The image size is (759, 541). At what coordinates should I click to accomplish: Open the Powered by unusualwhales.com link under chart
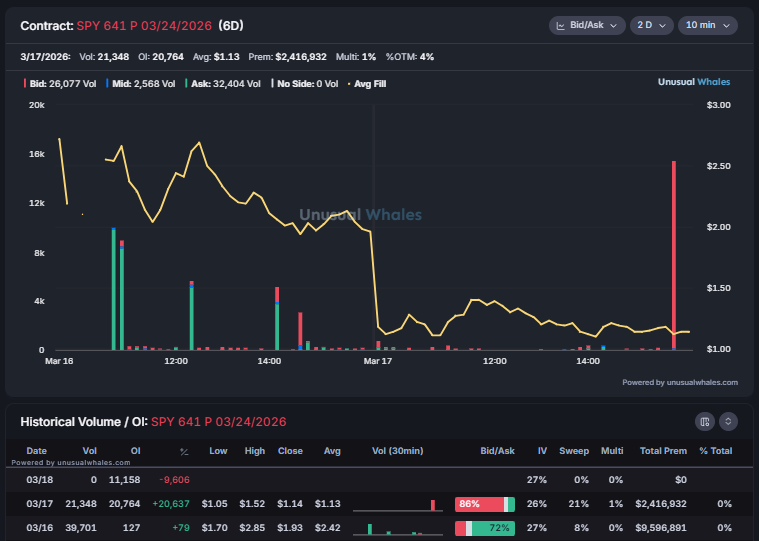coord(680,382)
